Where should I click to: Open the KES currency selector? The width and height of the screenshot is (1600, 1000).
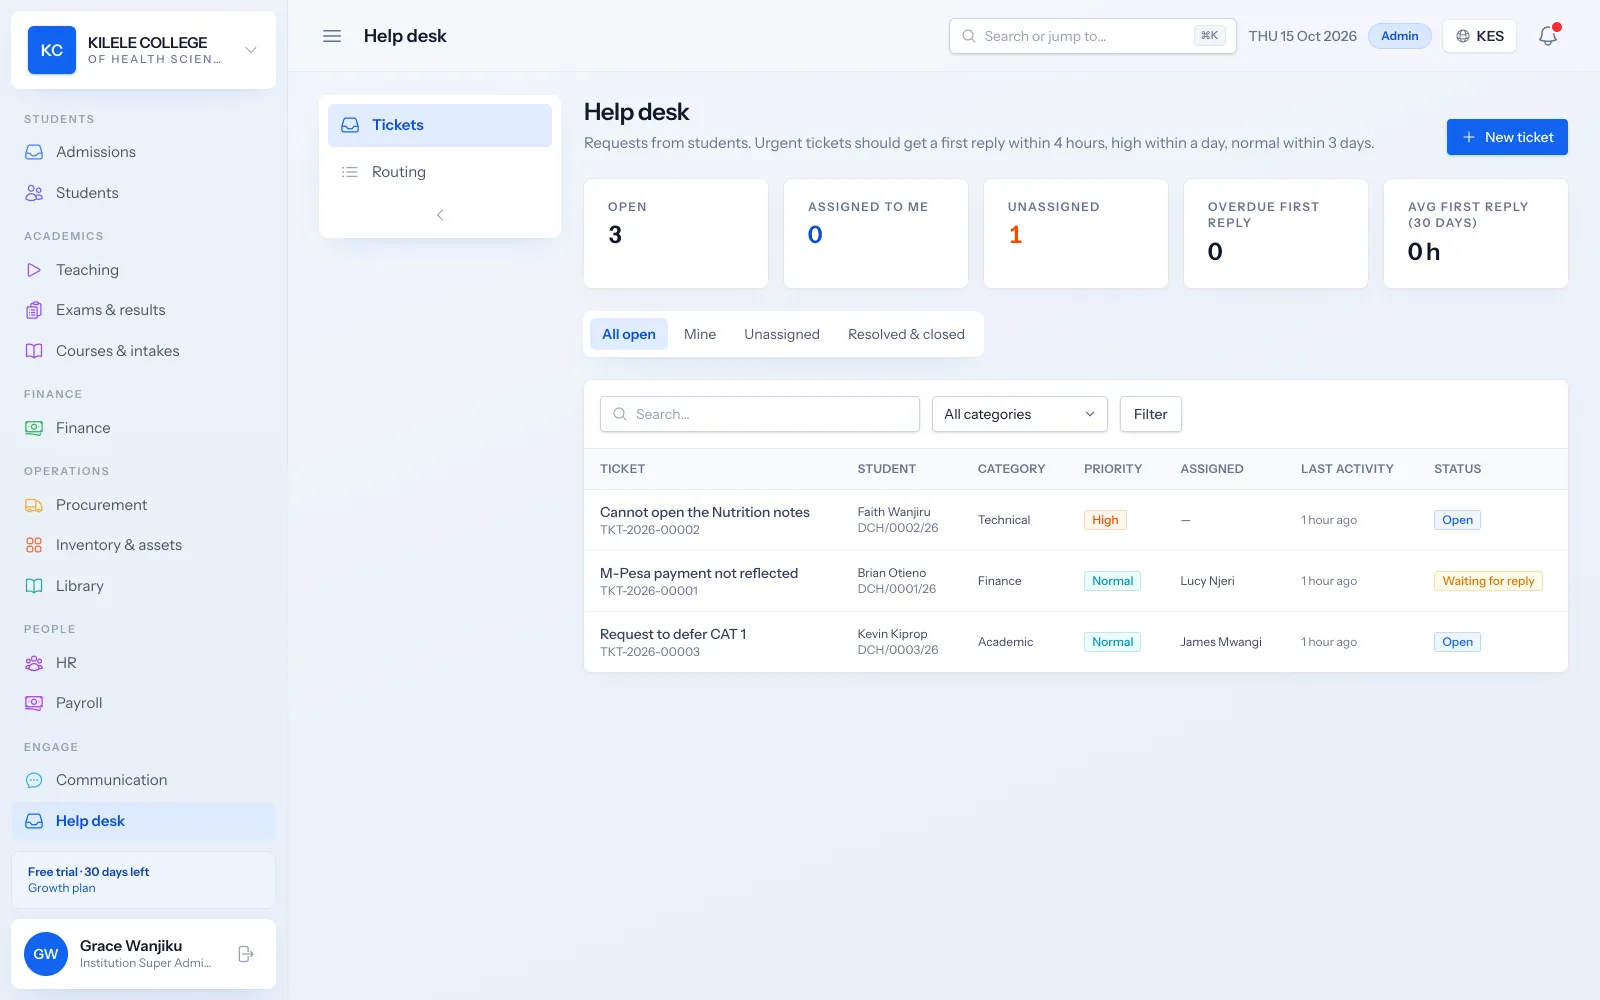pyautogui.click(x=1480, y=36)
